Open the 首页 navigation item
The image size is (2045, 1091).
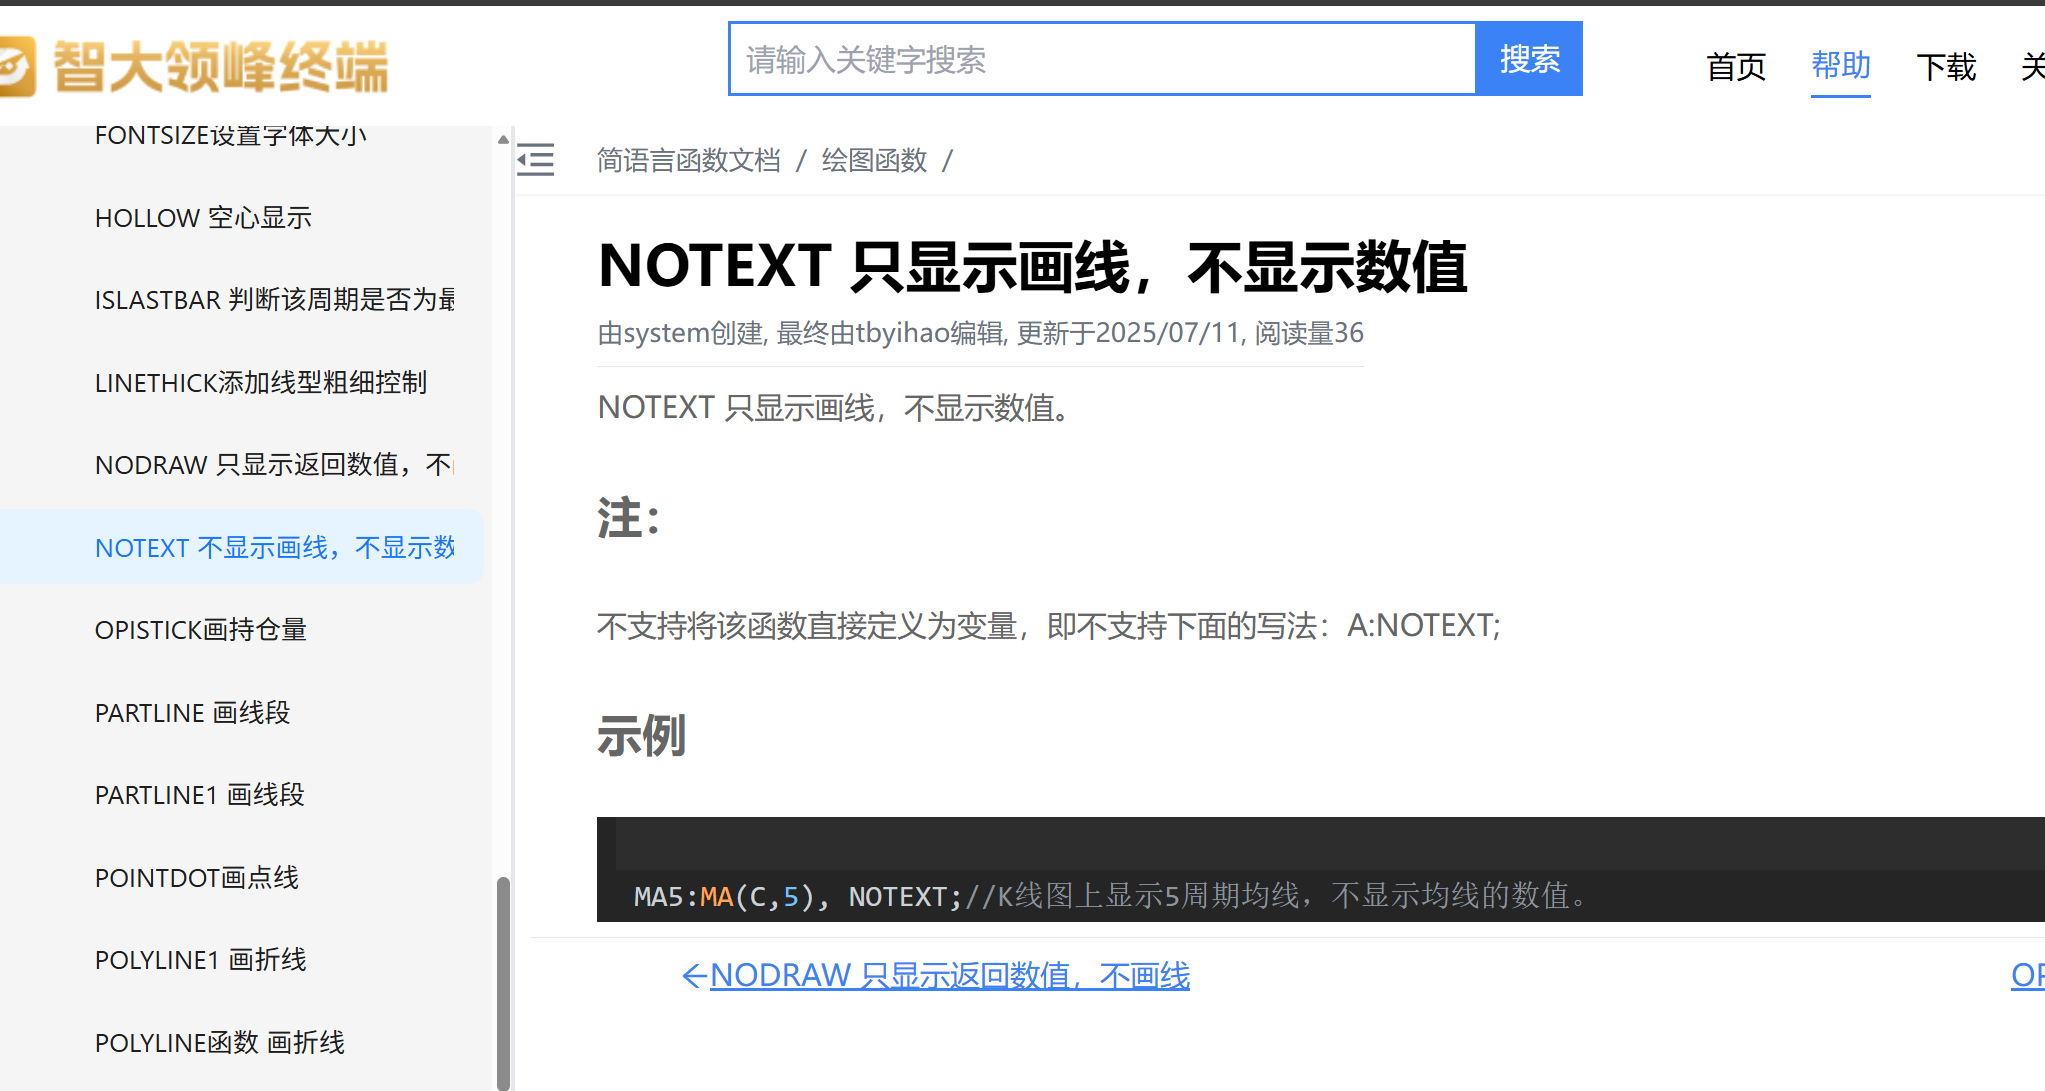click(1735, 67)
